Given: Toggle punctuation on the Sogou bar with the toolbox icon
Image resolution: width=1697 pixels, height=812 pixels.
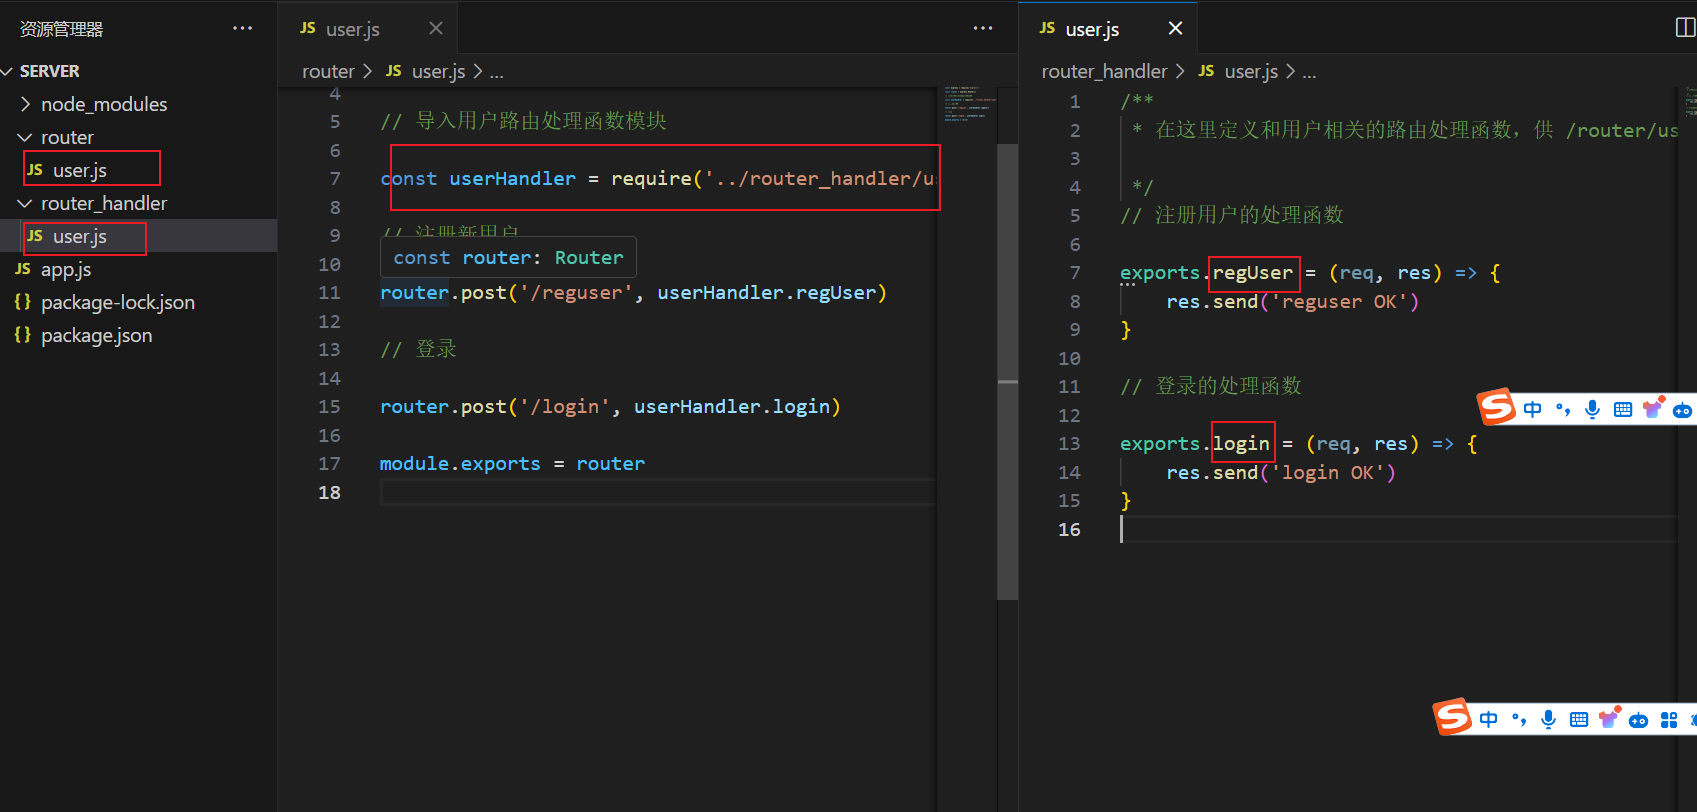Looking at the screenshot, I should [1519, 720].
